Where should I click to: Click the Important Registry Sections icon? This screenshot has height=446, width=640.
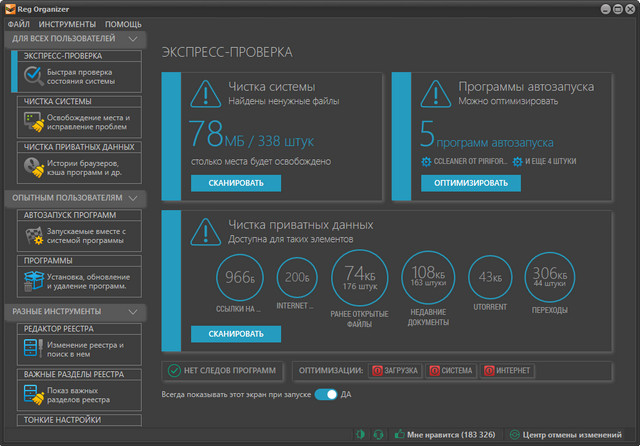coord(34,394)
